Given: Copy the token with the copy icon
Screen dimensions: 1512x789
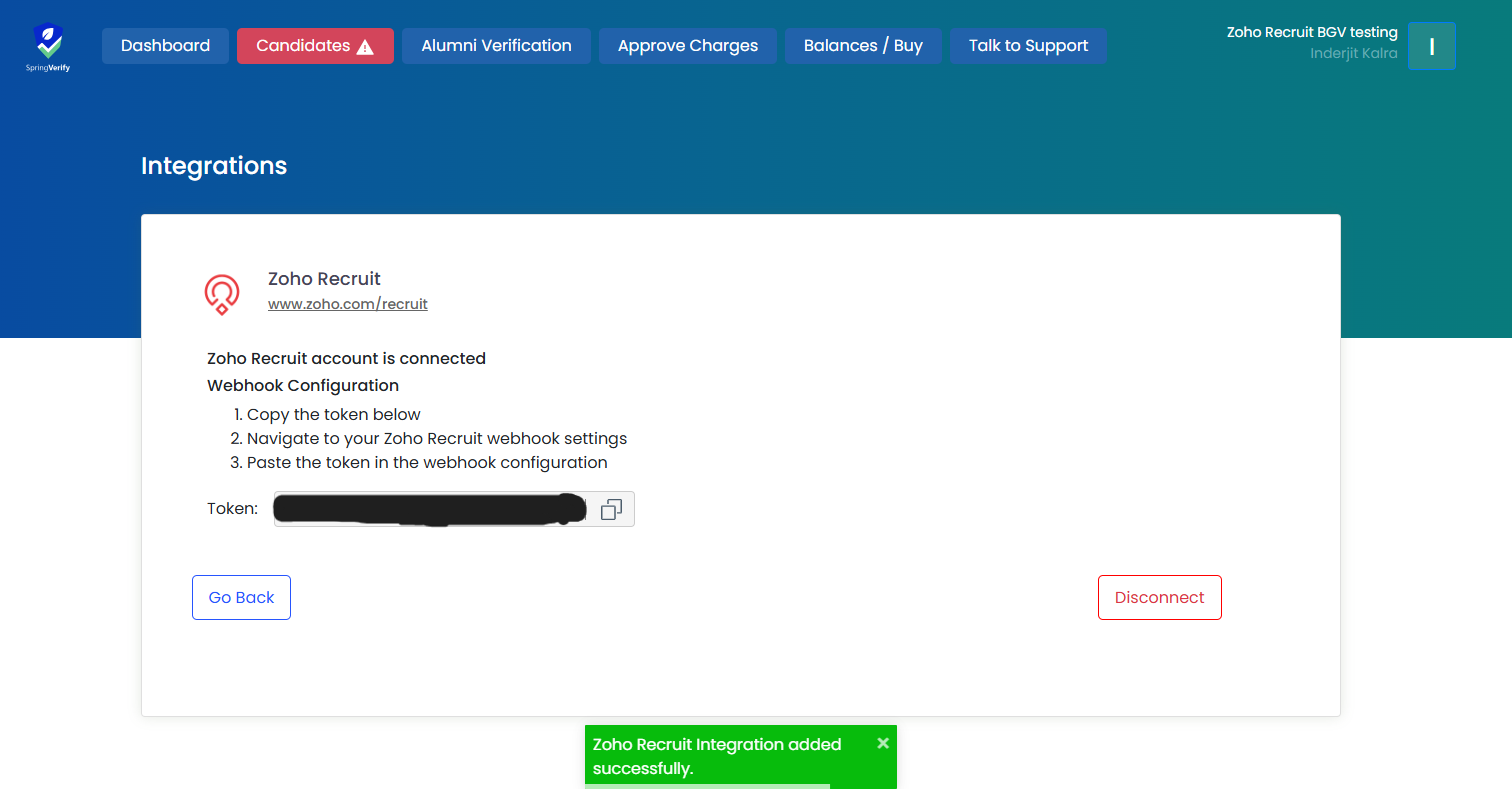Looking at the screenshot, I should (x=611, y=510).
